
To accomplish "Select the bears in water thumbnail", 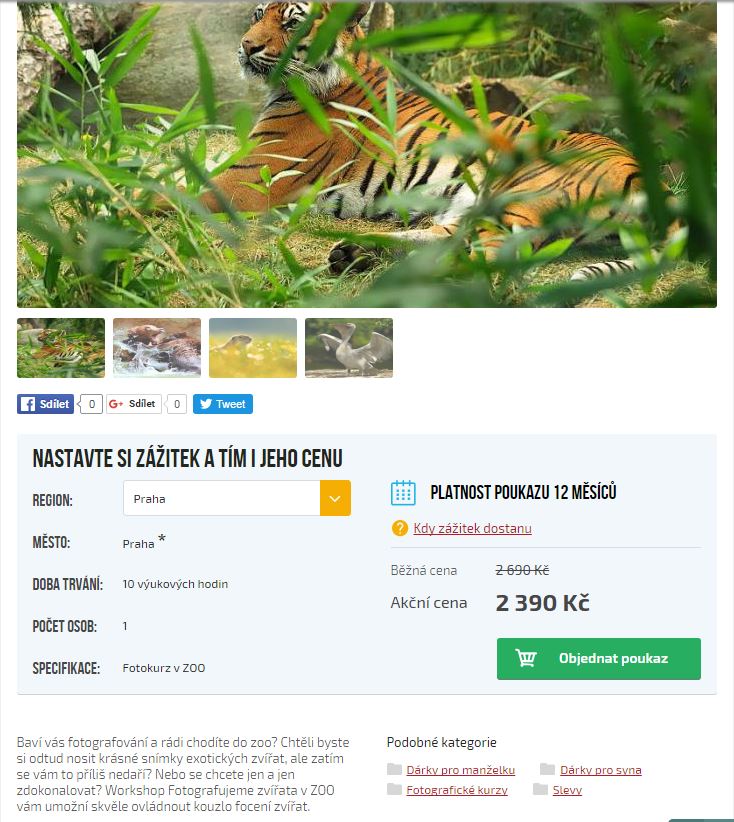I will coord(157,348).
